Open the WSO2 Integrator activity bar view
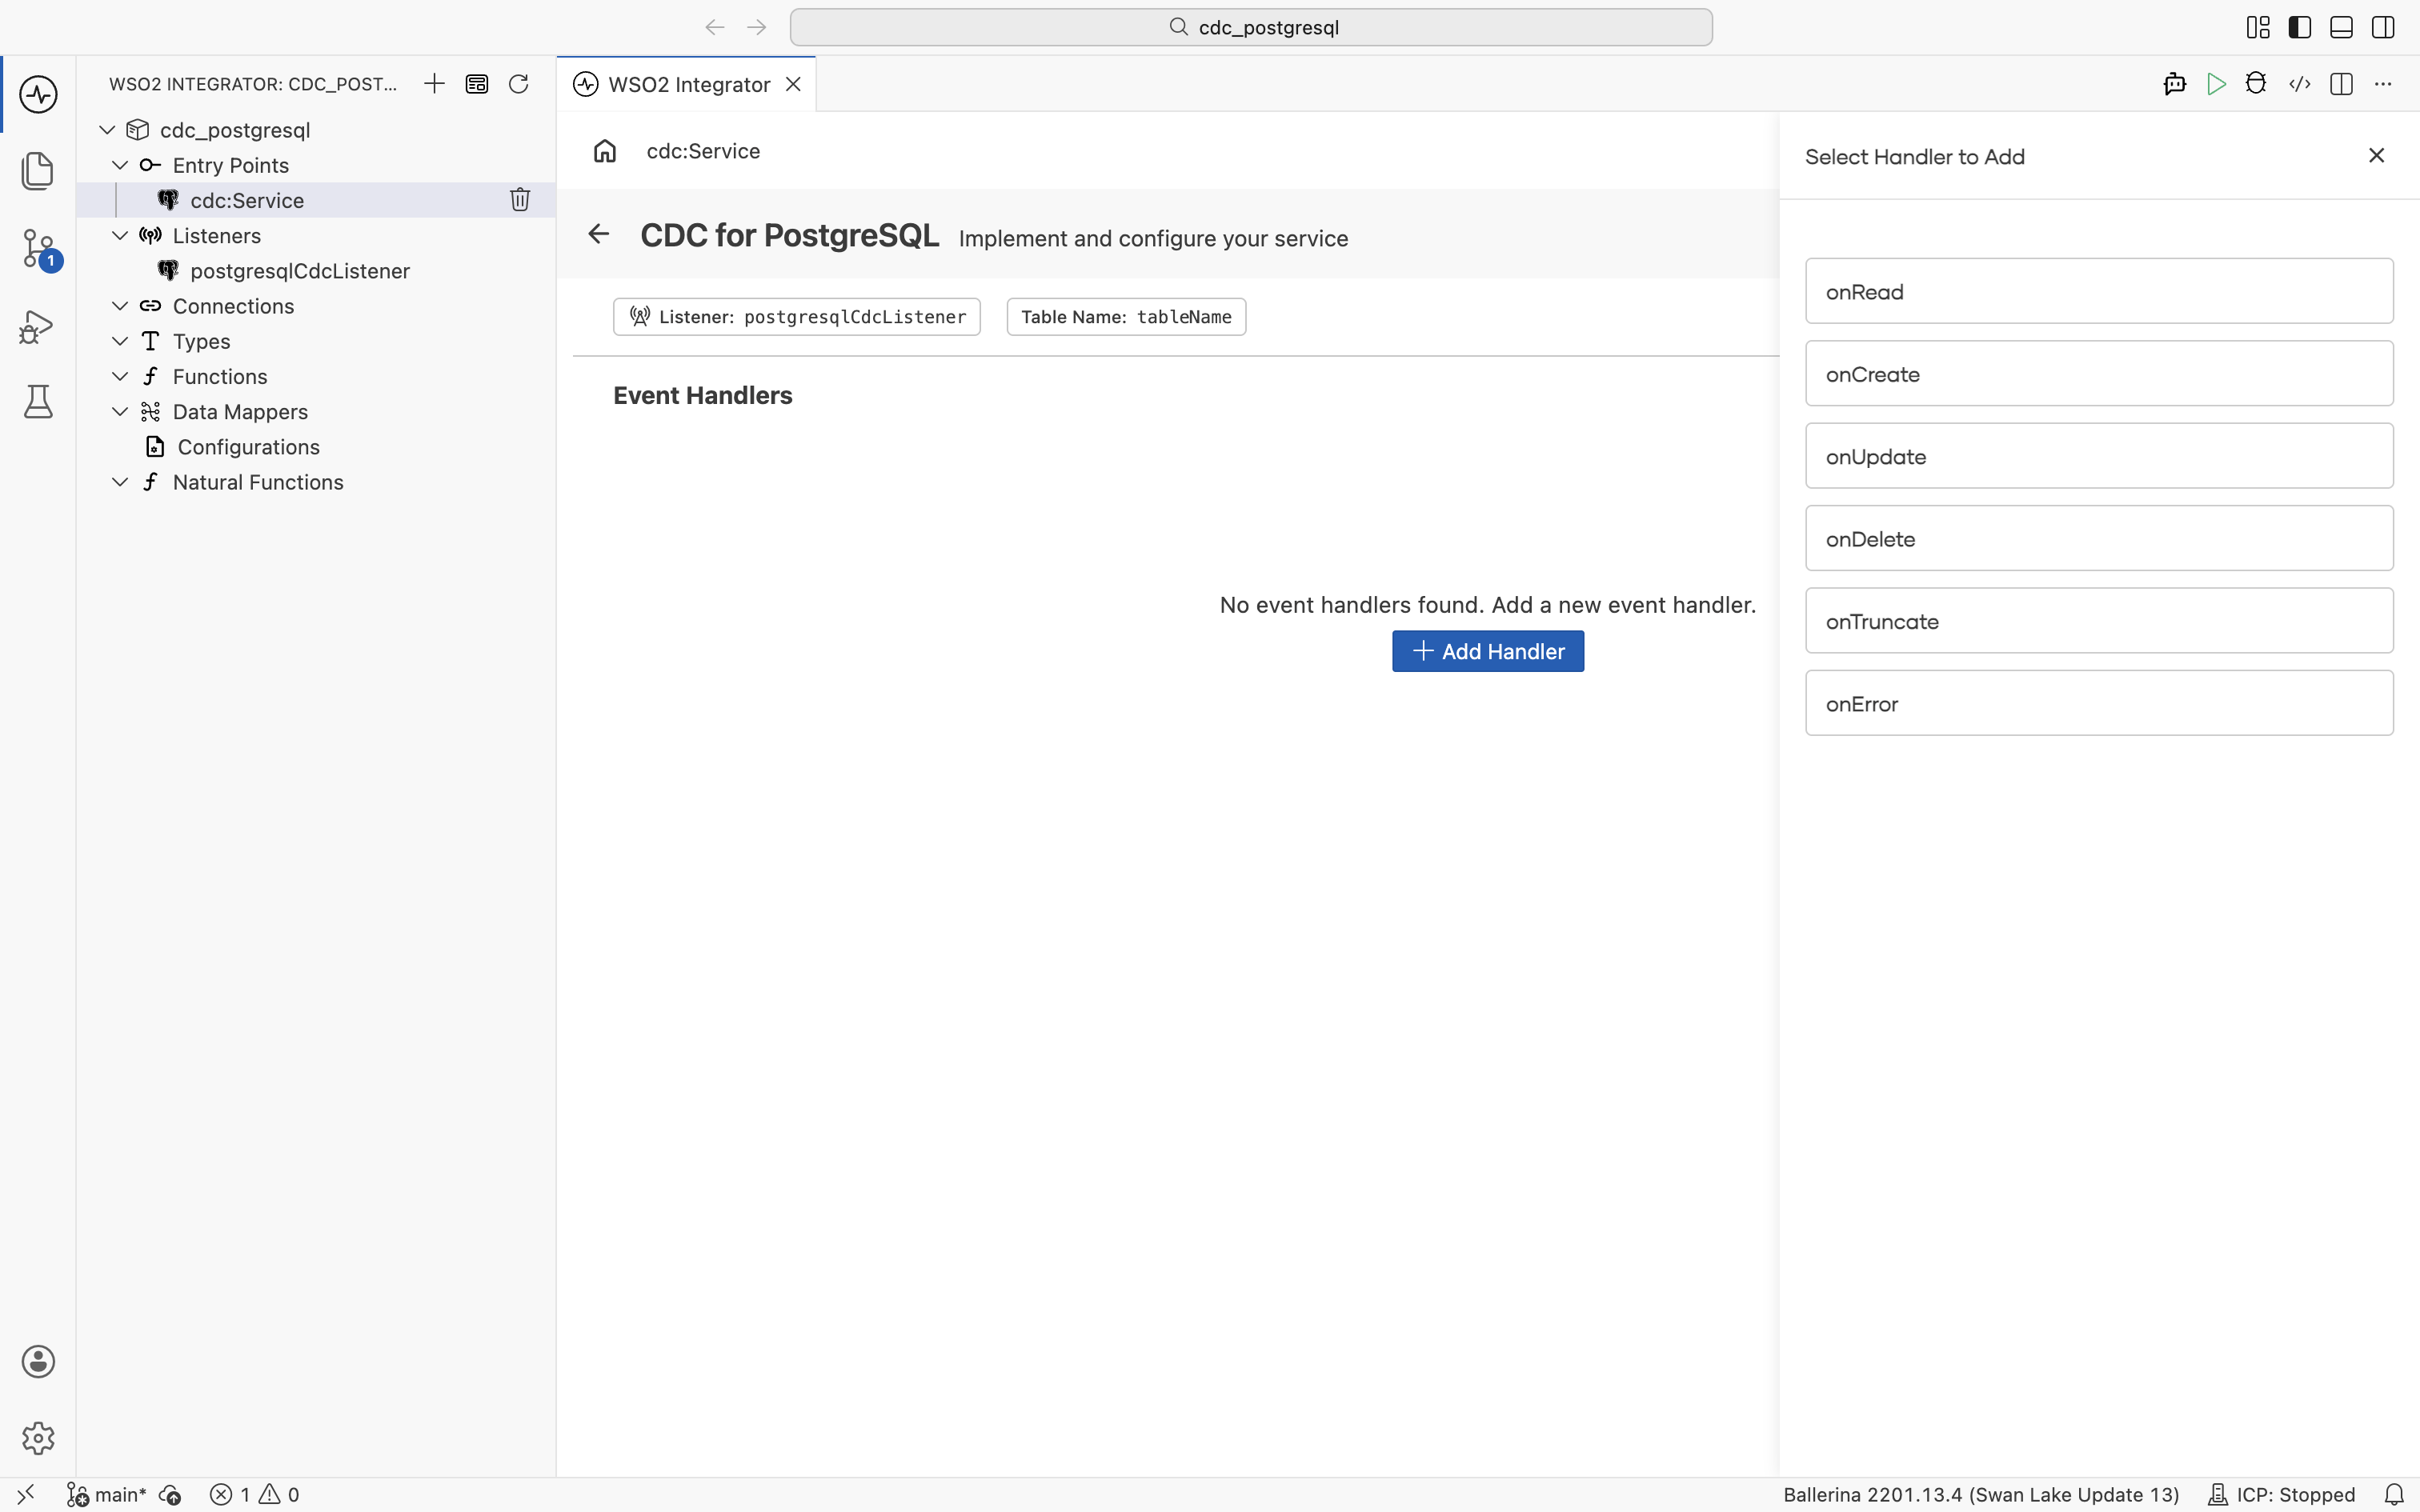Image resolution: width=2420 pixels, height=1512 pixels. coord(38,94)
